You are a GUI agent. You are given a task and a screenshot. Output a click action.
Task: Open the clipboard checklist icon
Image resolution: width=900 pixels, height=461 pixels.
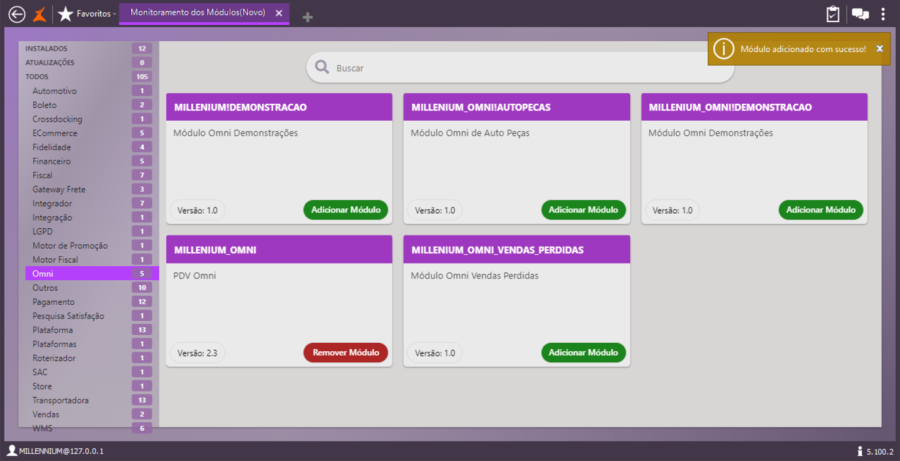click(832, 14)
